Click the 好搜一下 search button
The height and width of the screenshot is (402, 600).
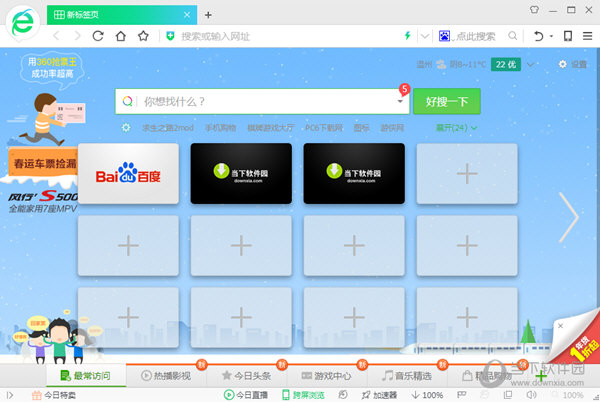(x=447, y=101)
